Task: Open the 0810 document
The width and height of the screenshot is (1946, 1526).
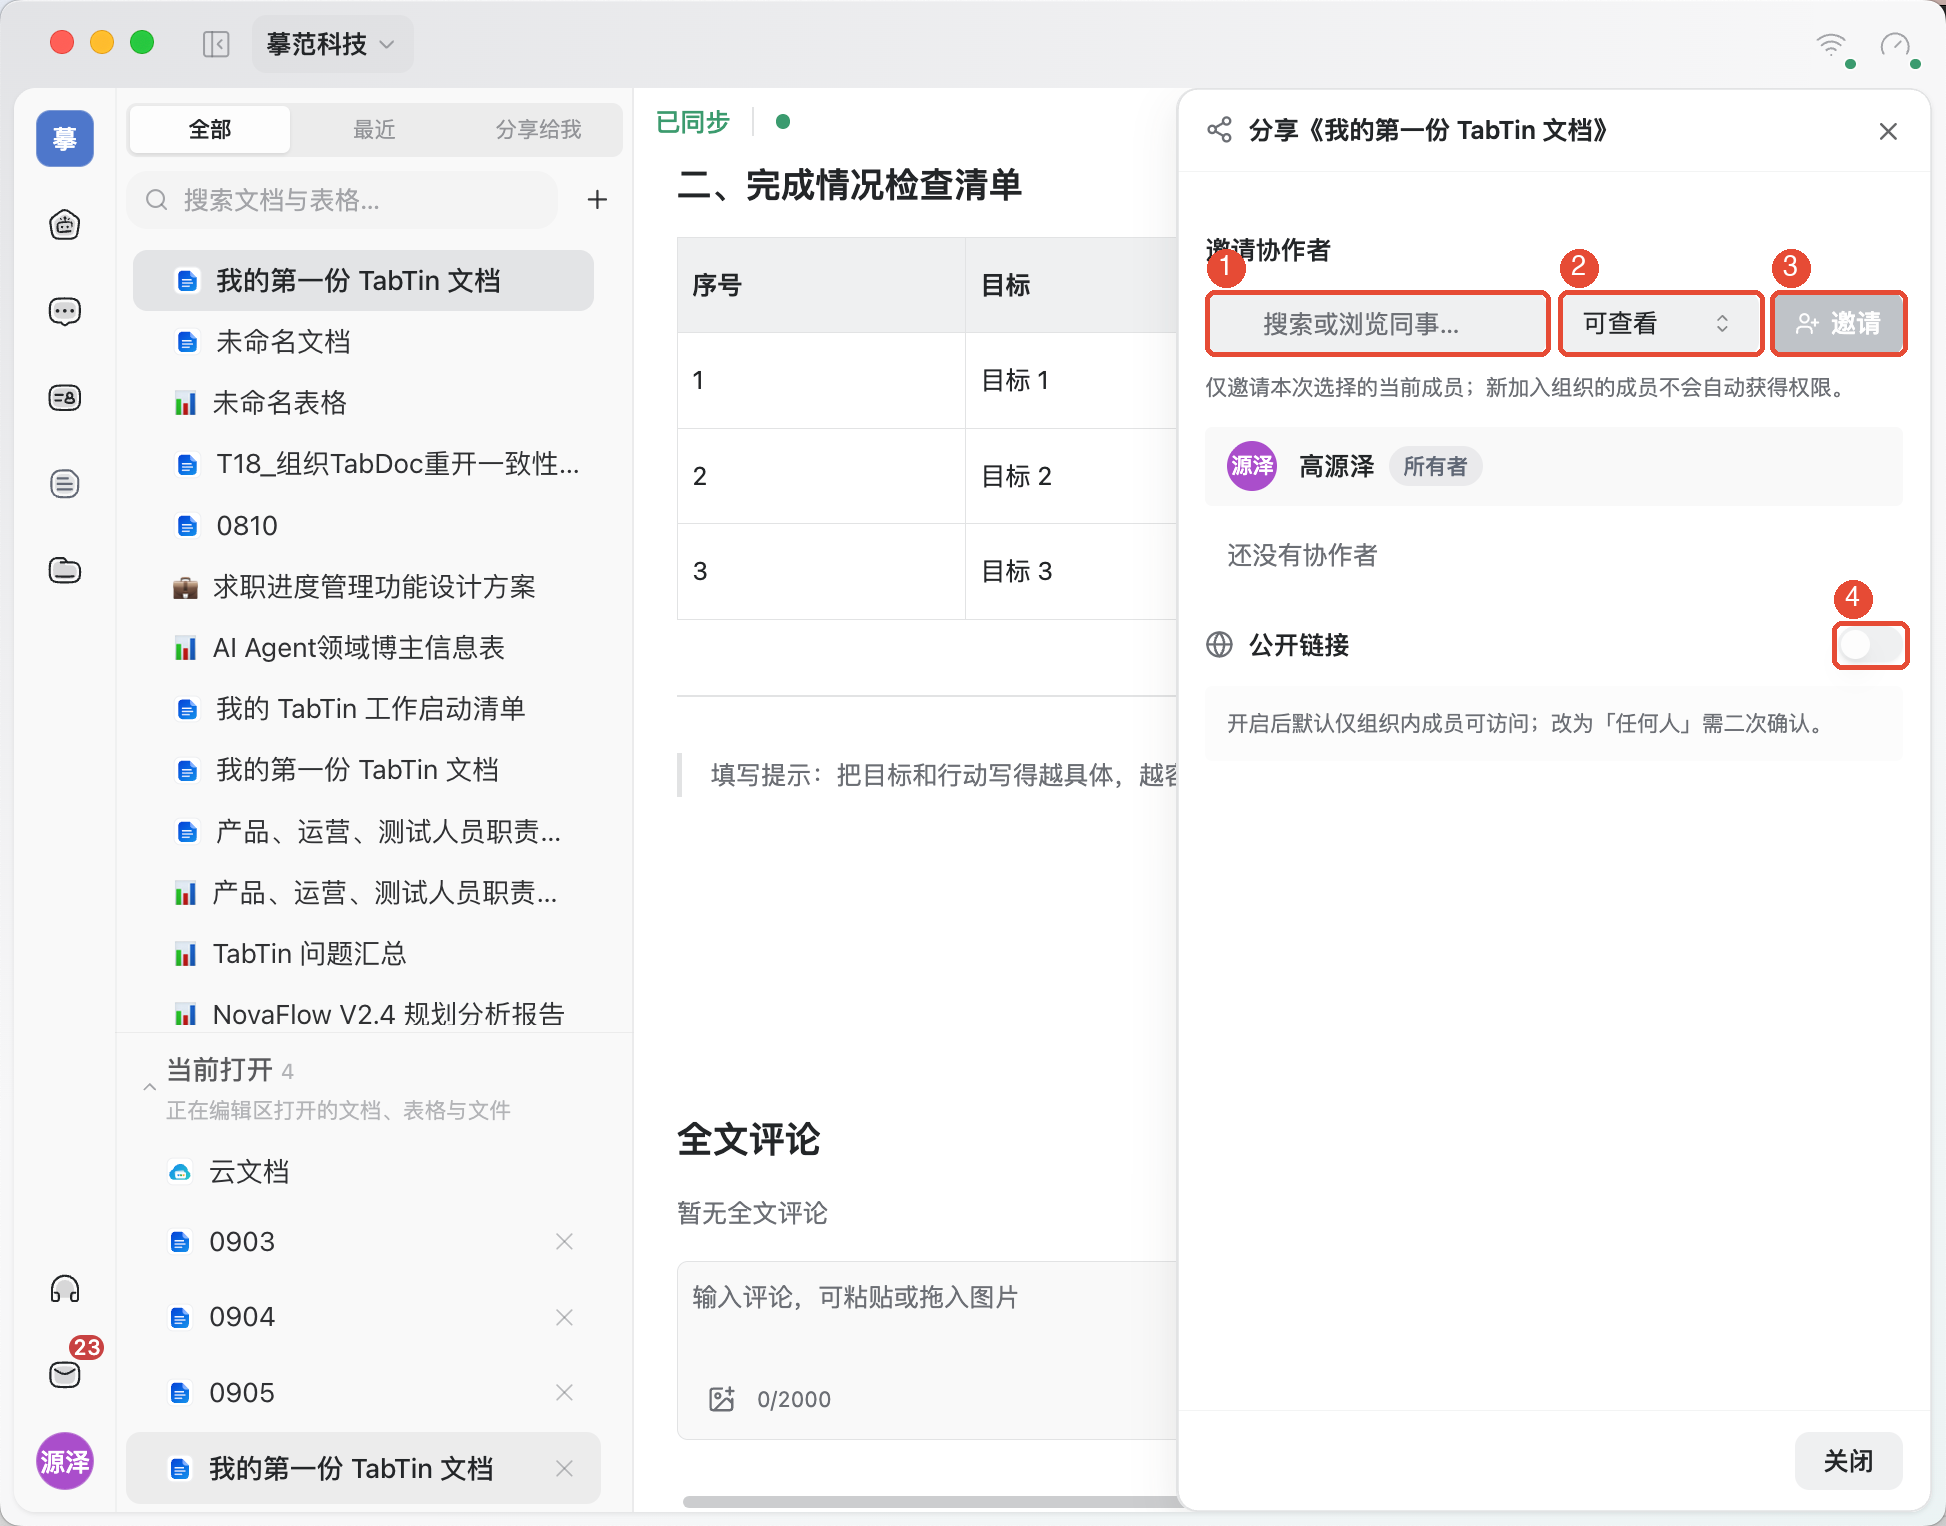Action: pyautogui.click(x=363, y=526)
